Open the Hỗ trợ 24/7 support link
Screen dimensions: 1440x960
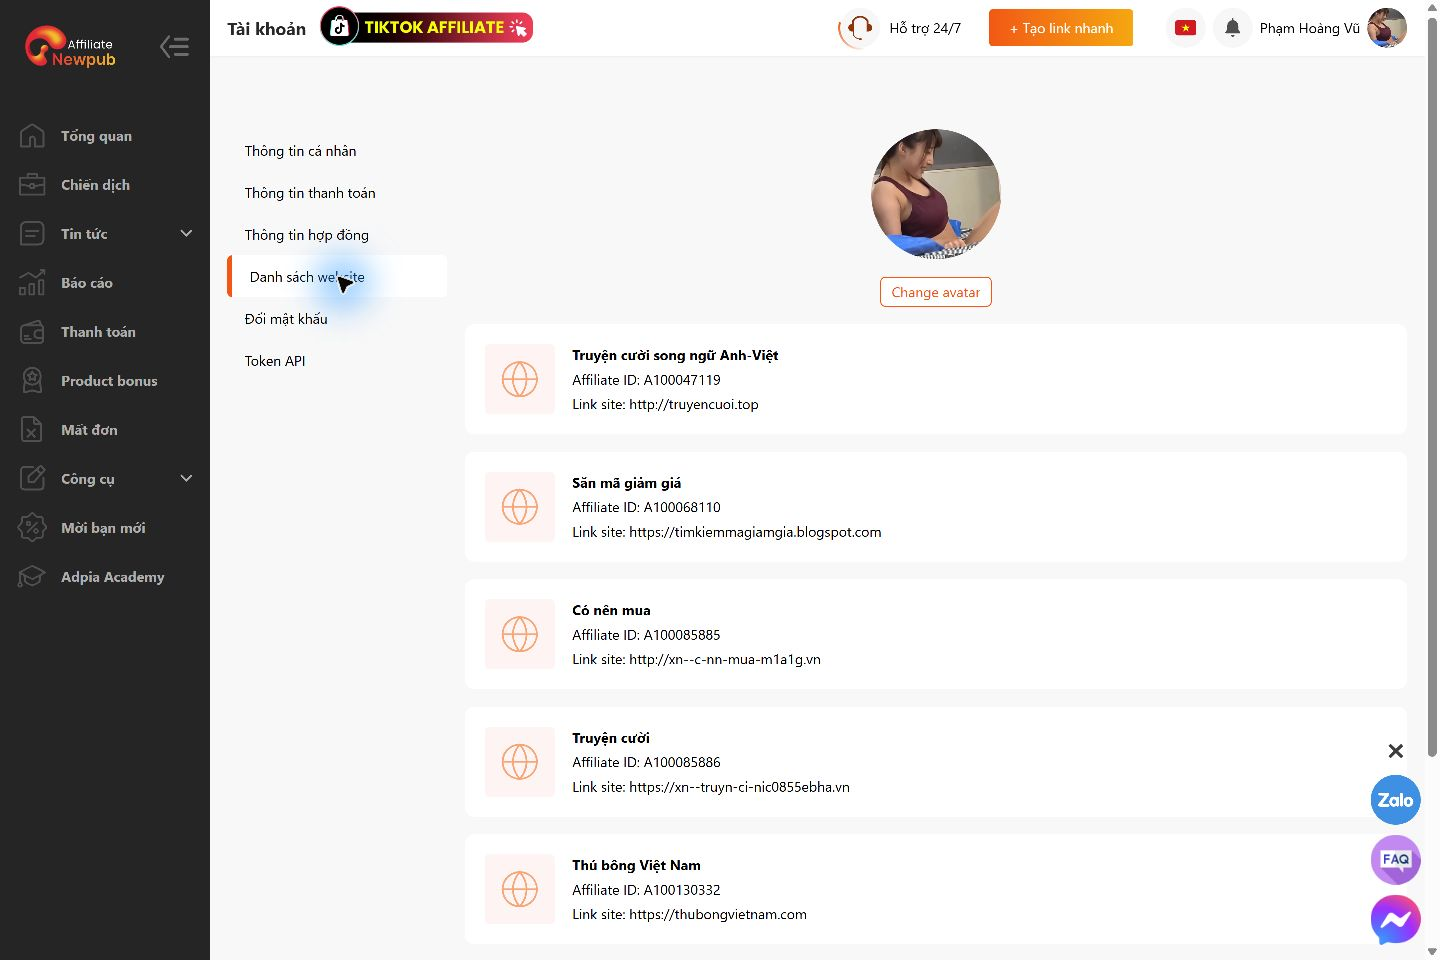tap(925, 28)
